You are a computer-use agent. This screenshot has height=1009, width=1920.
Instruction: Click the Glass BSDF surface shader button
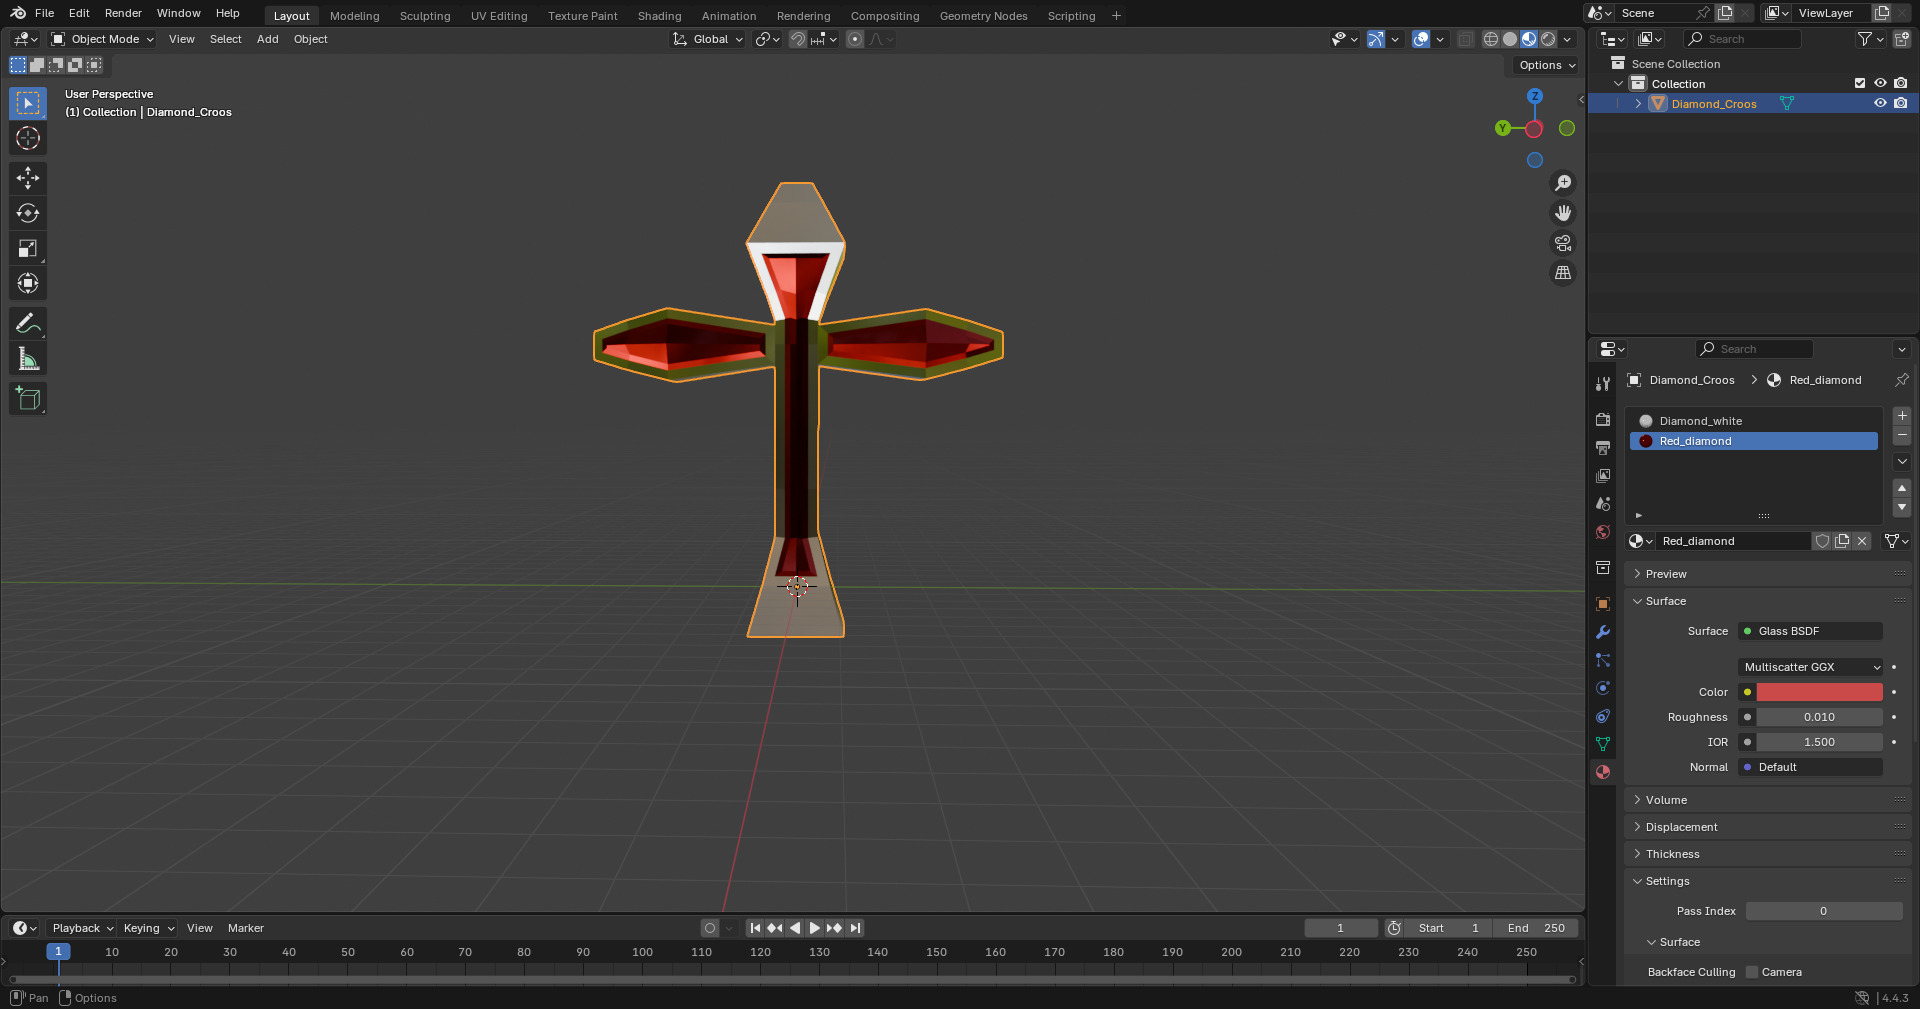pos(1811,631)
